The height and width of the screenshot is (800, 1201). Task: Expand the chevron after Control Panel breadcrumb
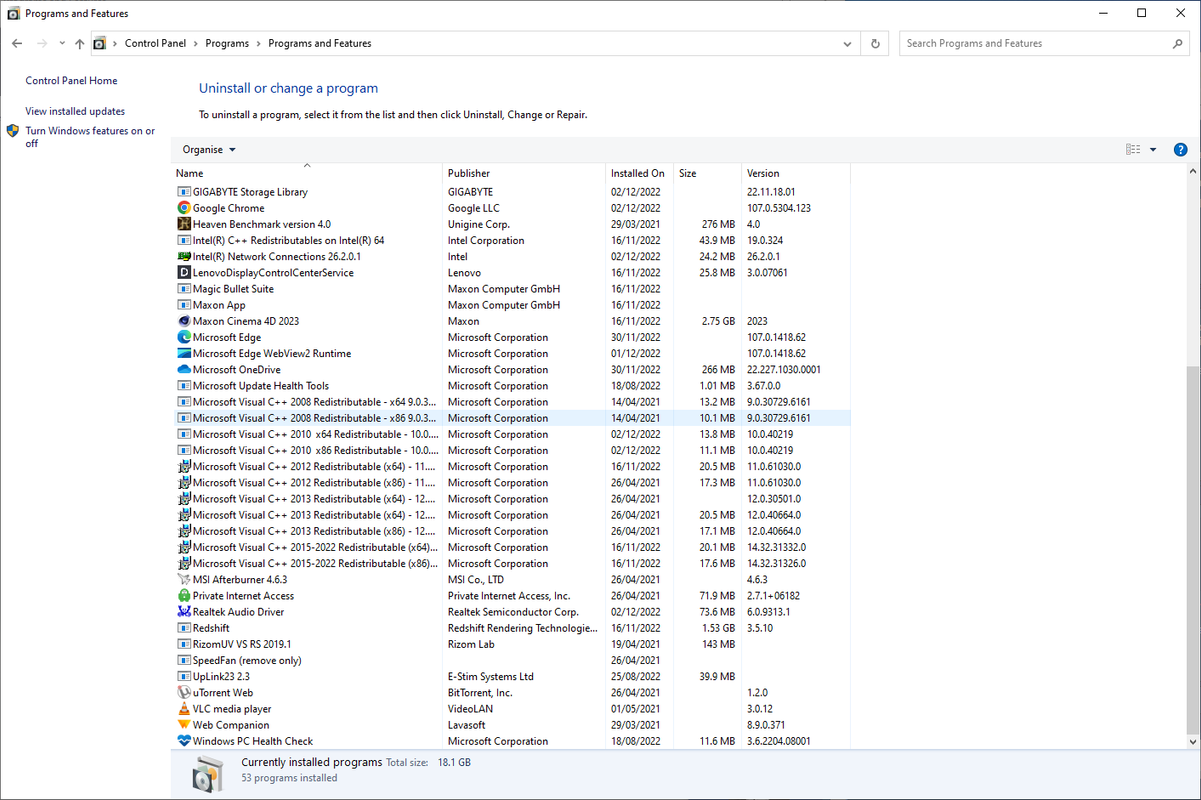(x=195, y=44)
